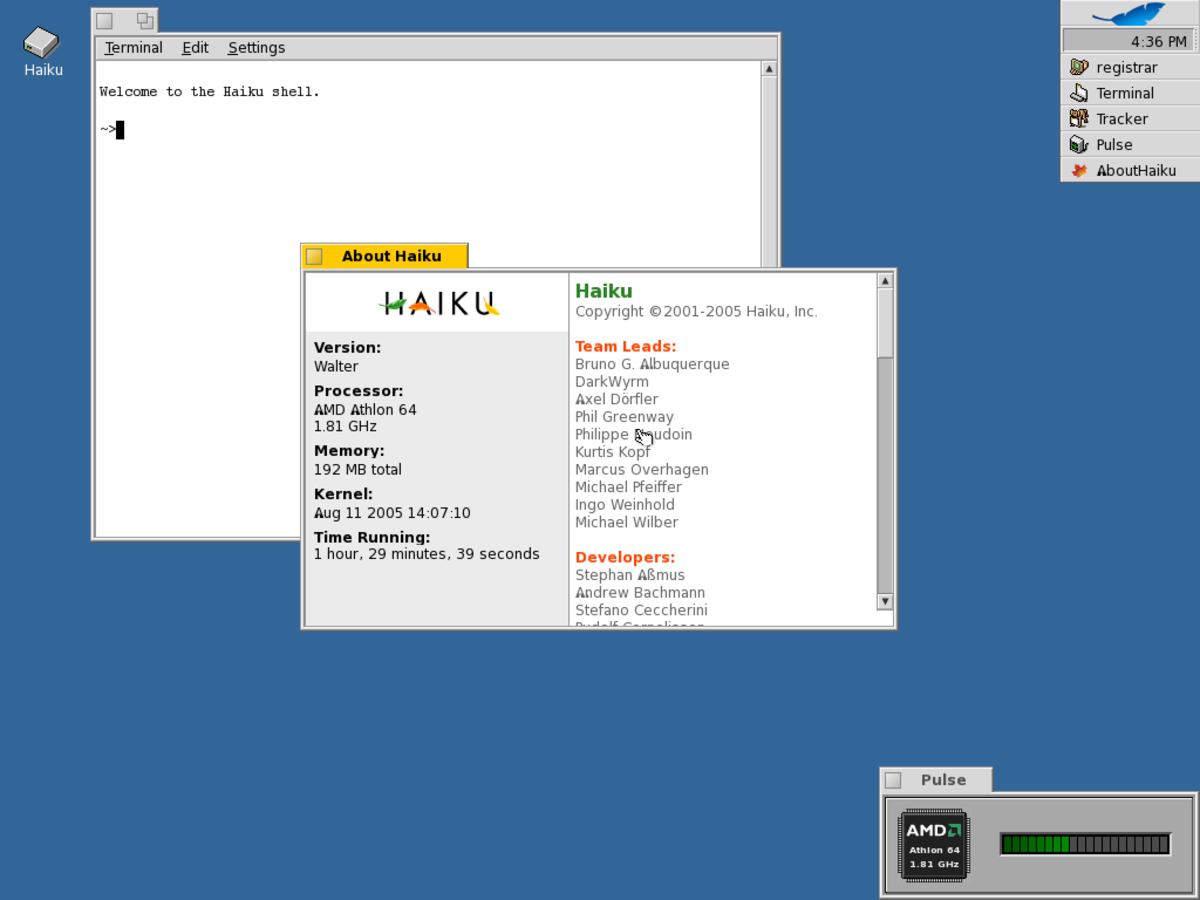This screenshot has height=900, width=1200.
Task: Click the Pulse CPU activity bar
Action: tap(1085, 844)
